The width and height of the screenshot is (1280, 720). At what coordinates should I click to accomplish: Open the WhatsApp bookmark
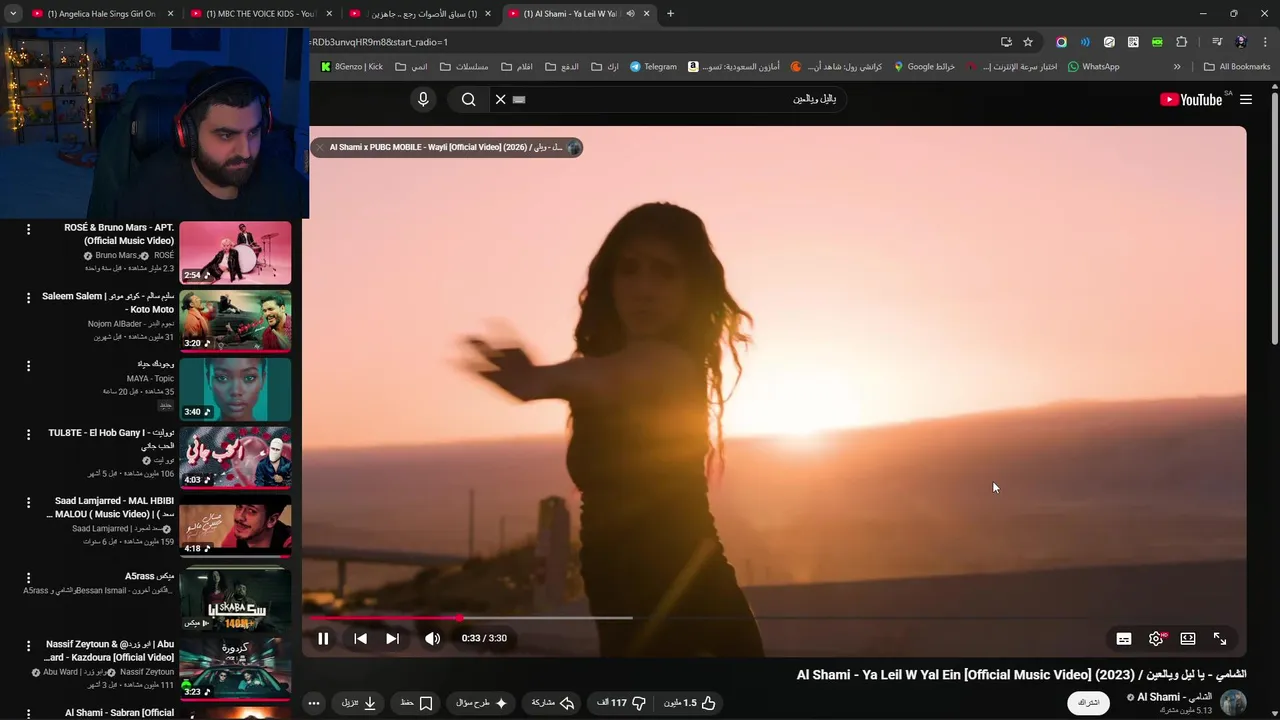point(1094,67)
